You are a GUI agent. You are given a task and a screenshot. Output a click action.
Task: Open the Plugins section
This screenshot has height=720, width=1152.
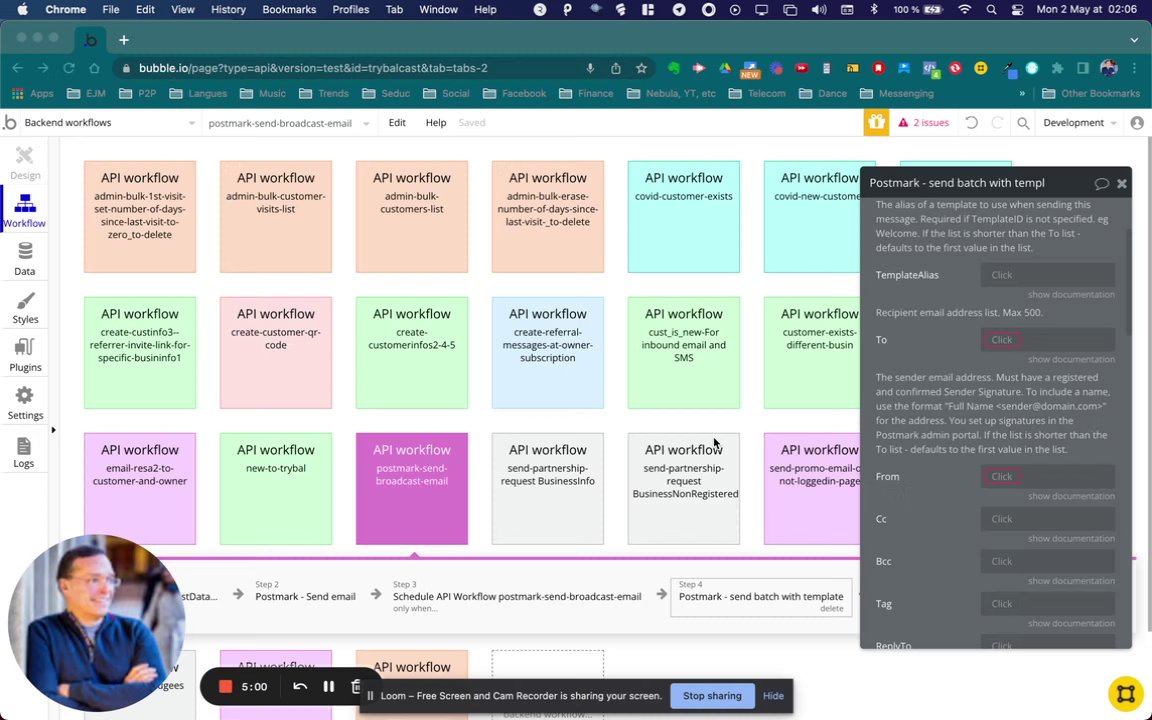pos(25,356)
